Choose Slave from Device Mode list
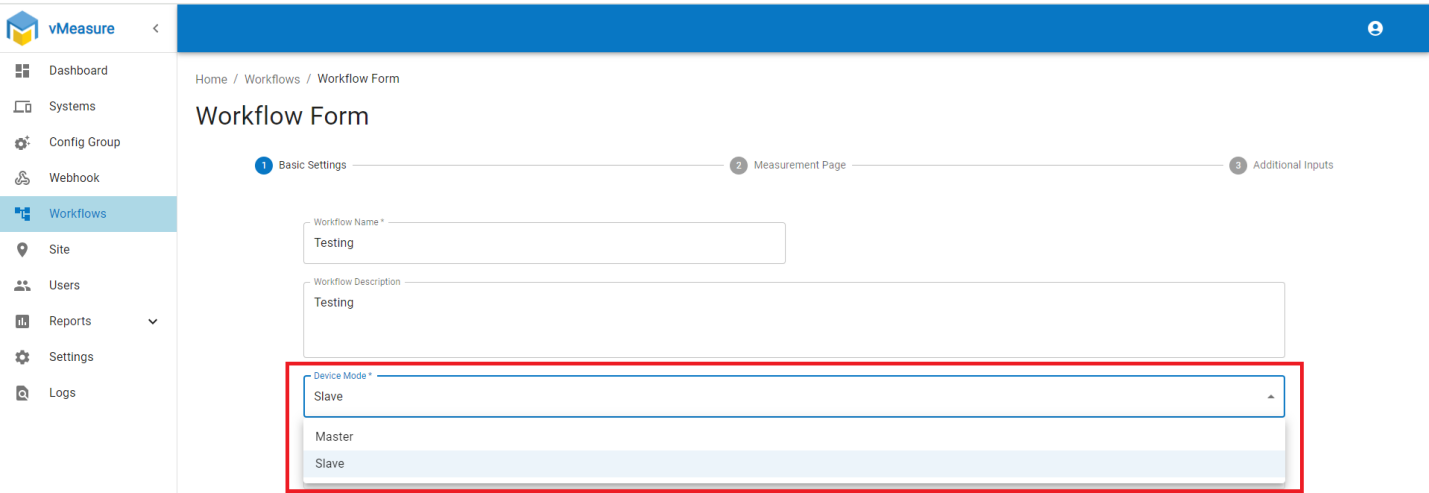Viewport: 1429px width, 493px height. click(x=794, y=464)
